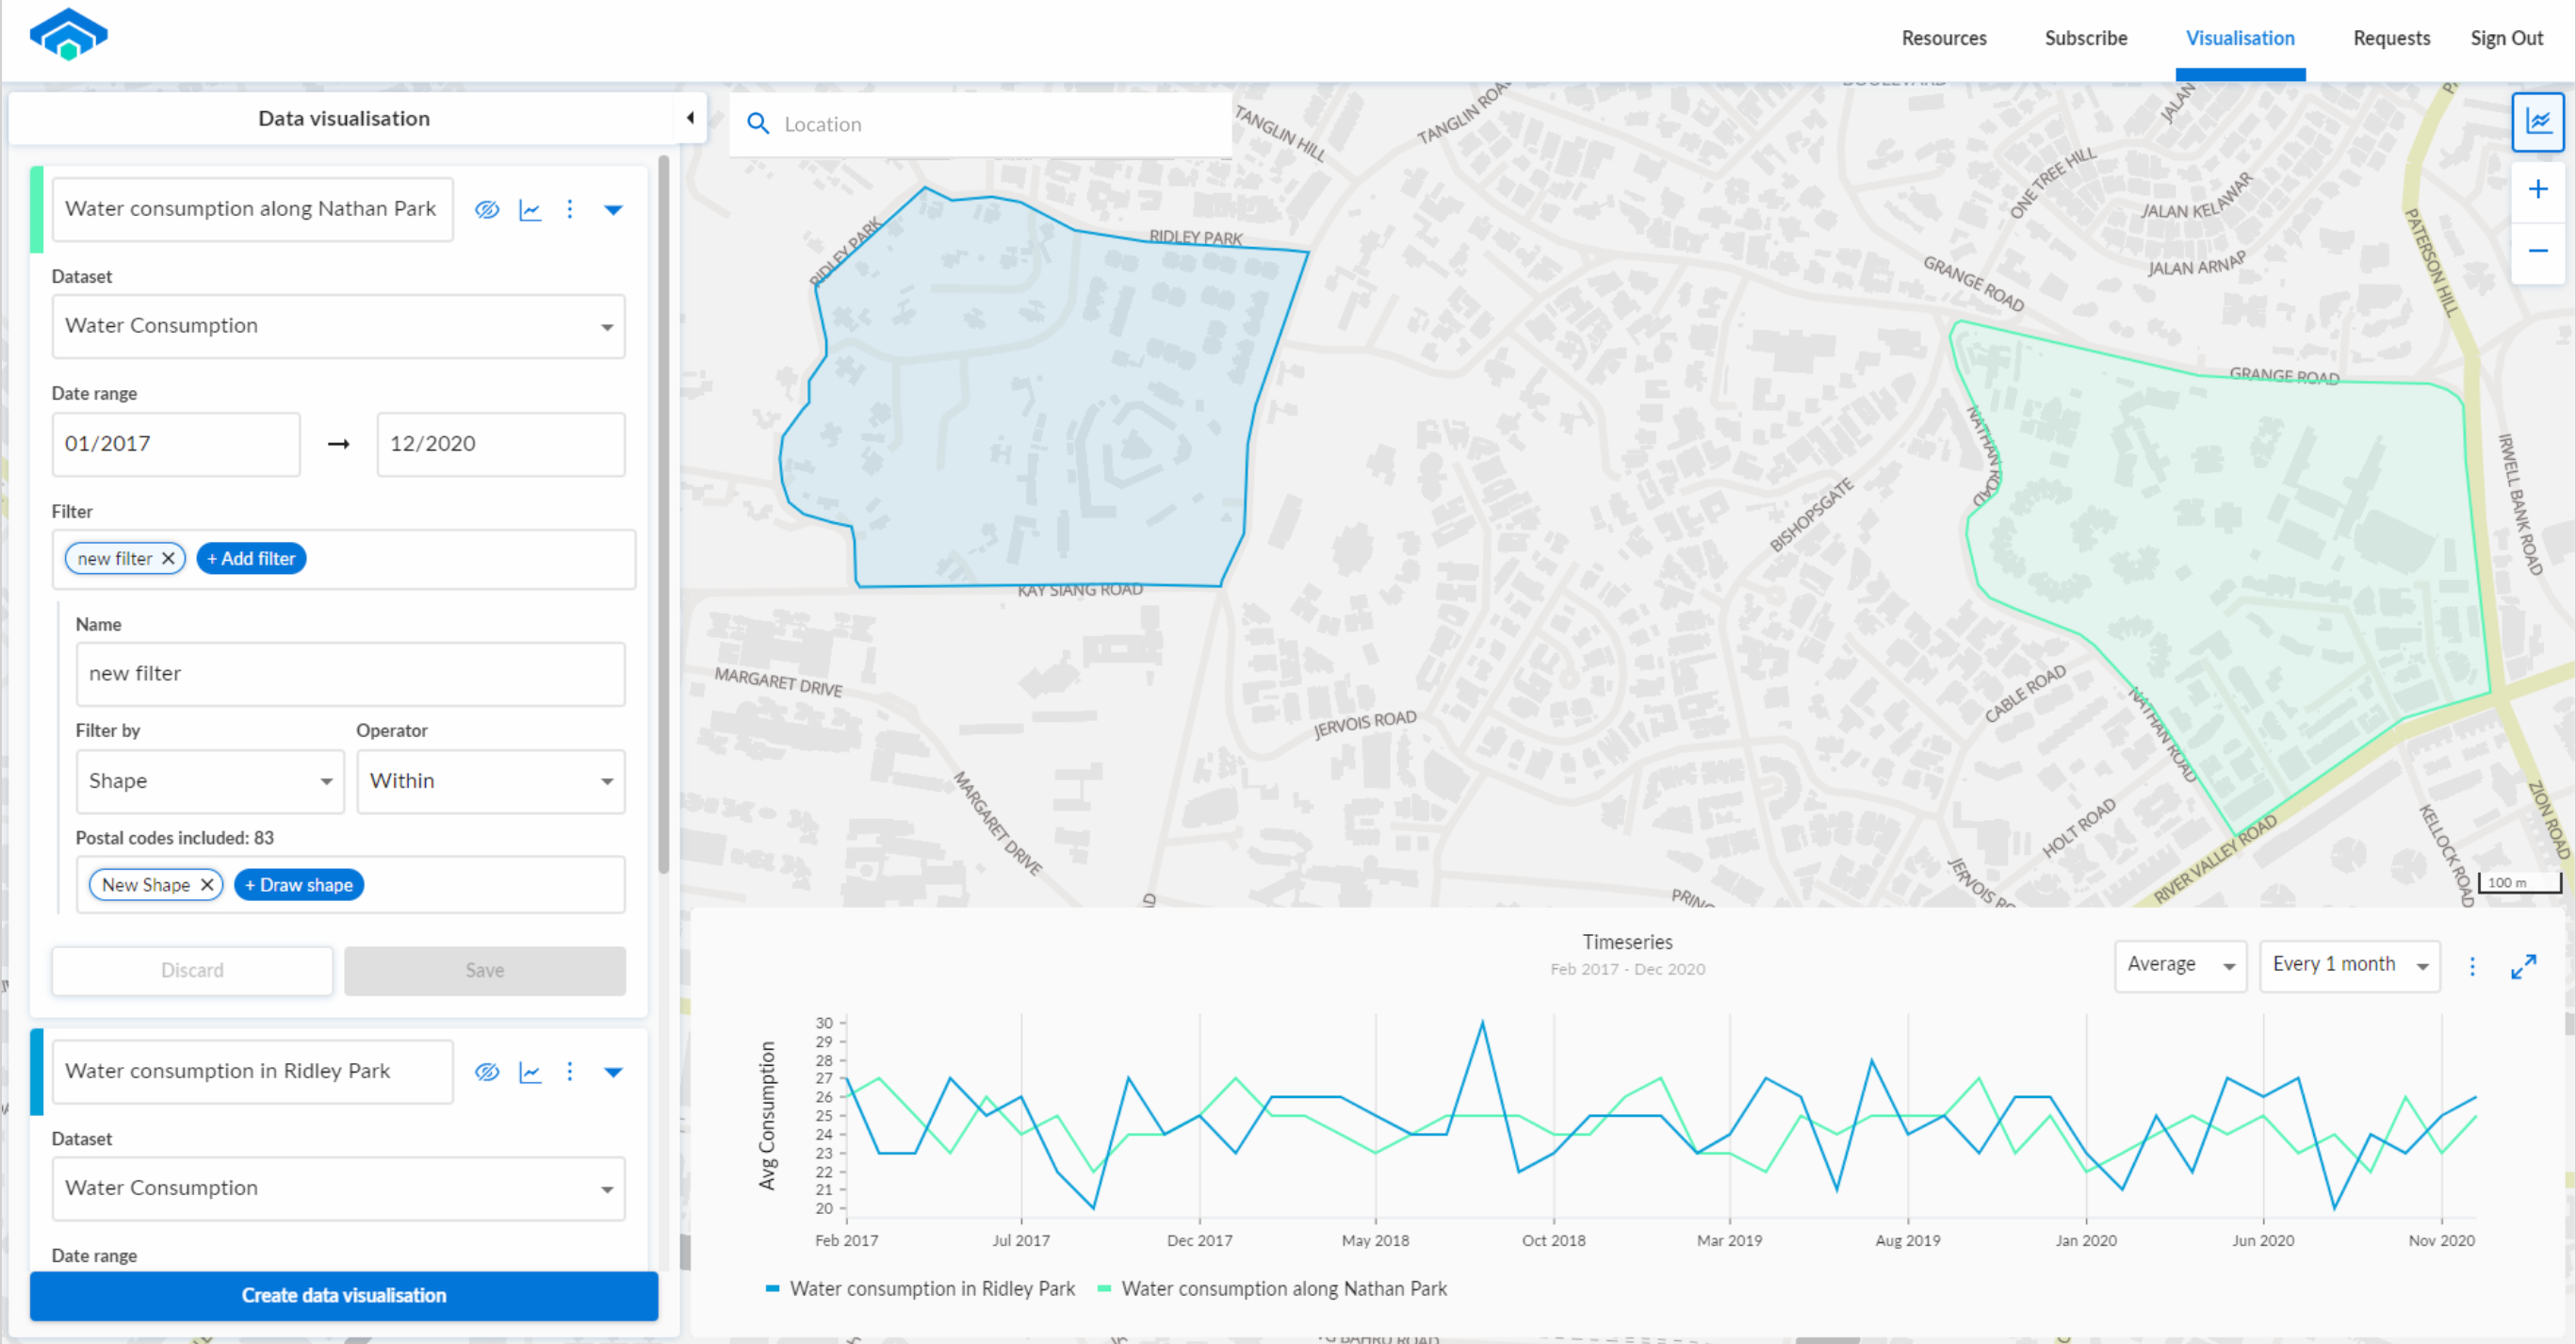The height and width of the screenshot is (1344, 2576).
Task: Click the filter Name input field
Action: (x=350, y=674)
